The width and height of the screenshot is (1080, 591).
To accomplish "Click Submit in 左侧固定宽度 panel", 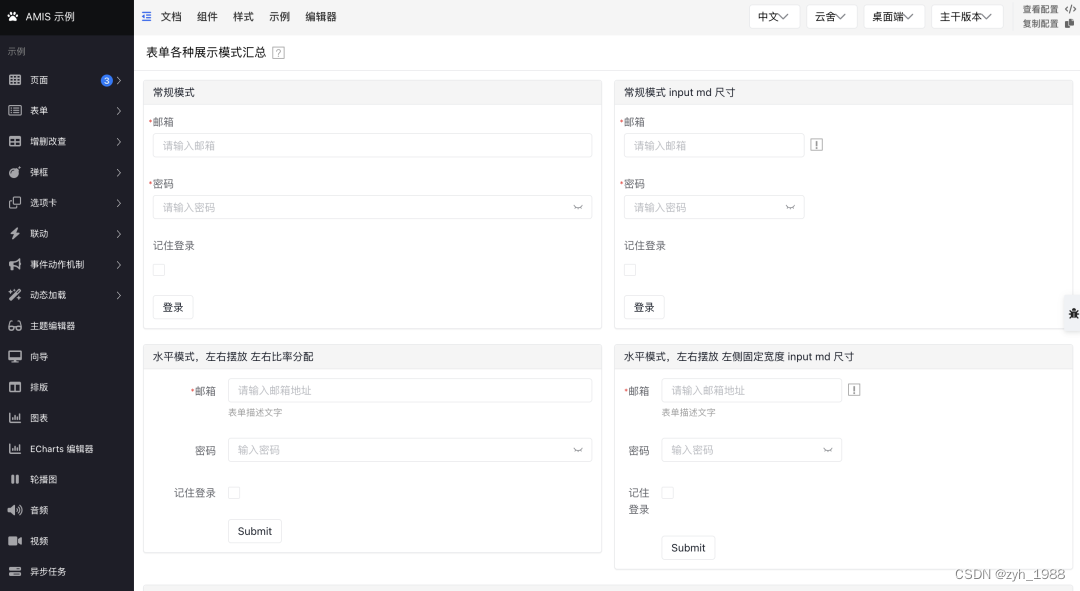I will (x=688, y=548).
